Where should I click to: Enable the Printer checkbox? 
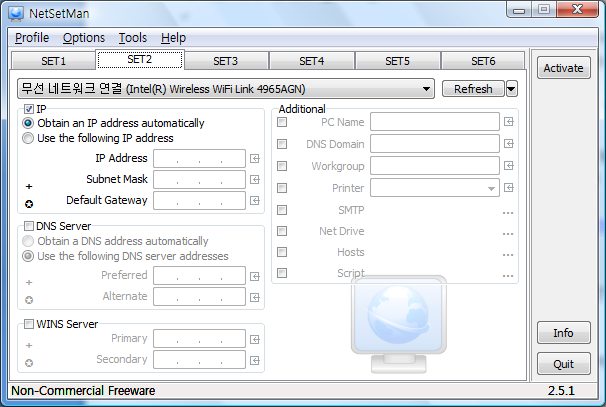282,188
